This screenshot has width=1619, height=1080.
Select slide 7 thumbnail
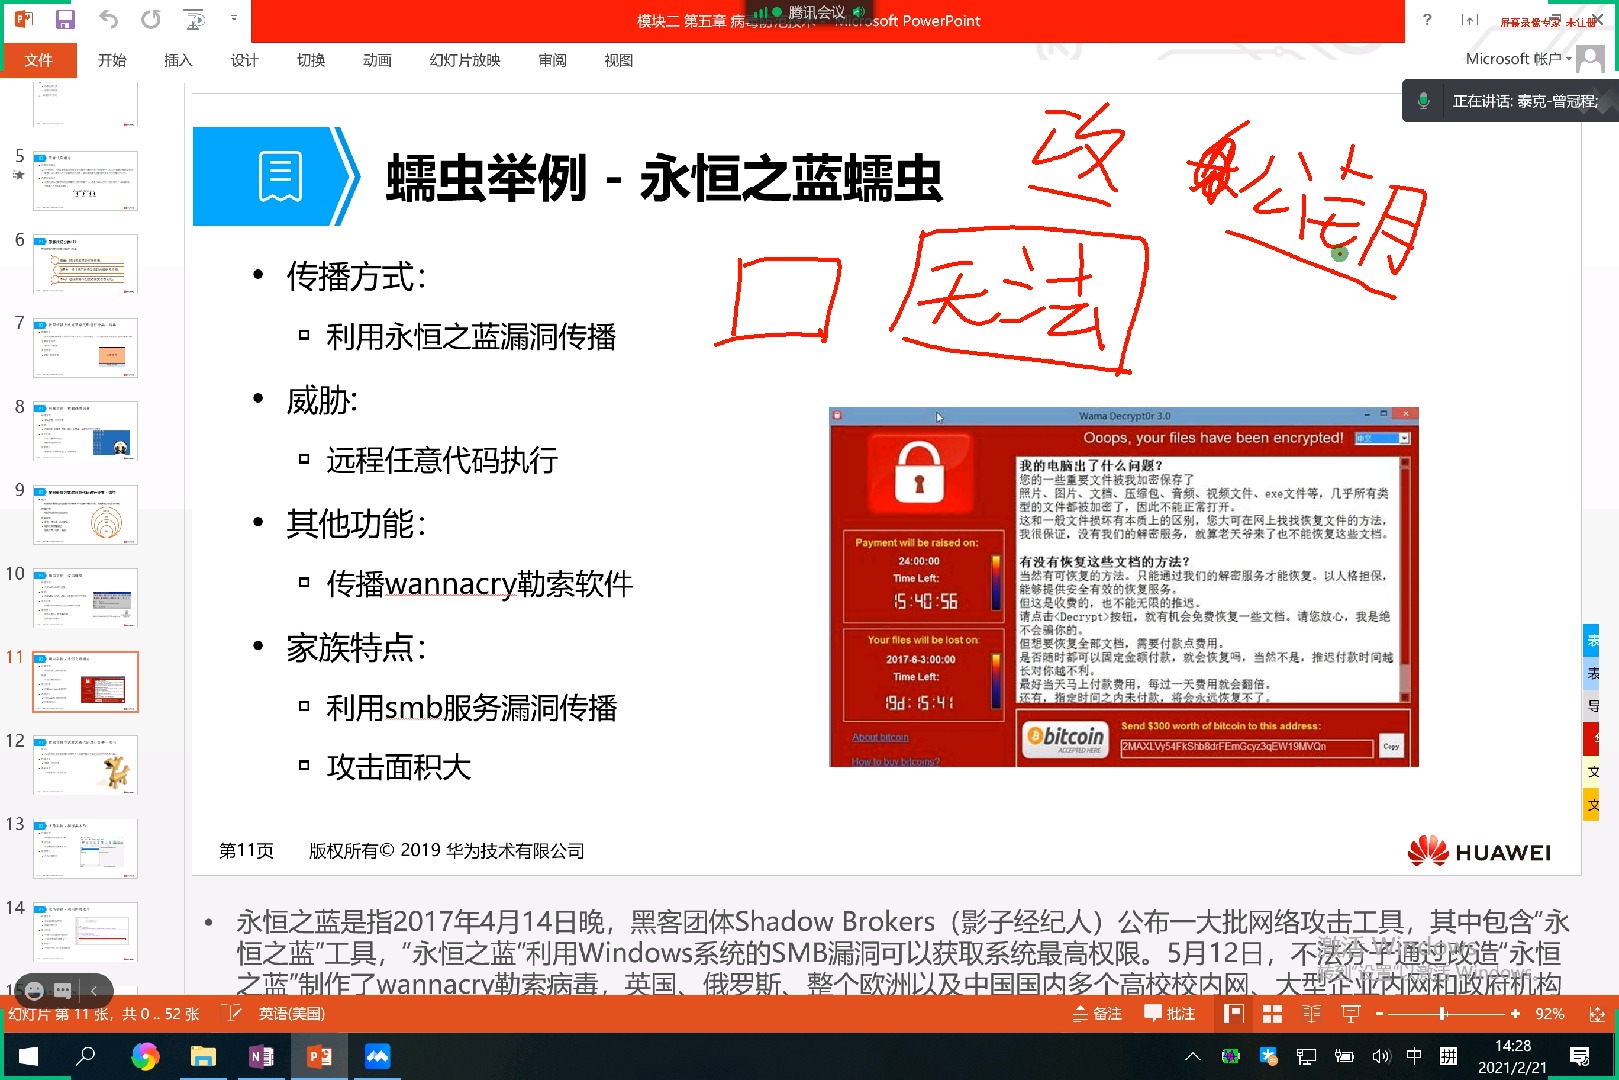pos(85,348)
